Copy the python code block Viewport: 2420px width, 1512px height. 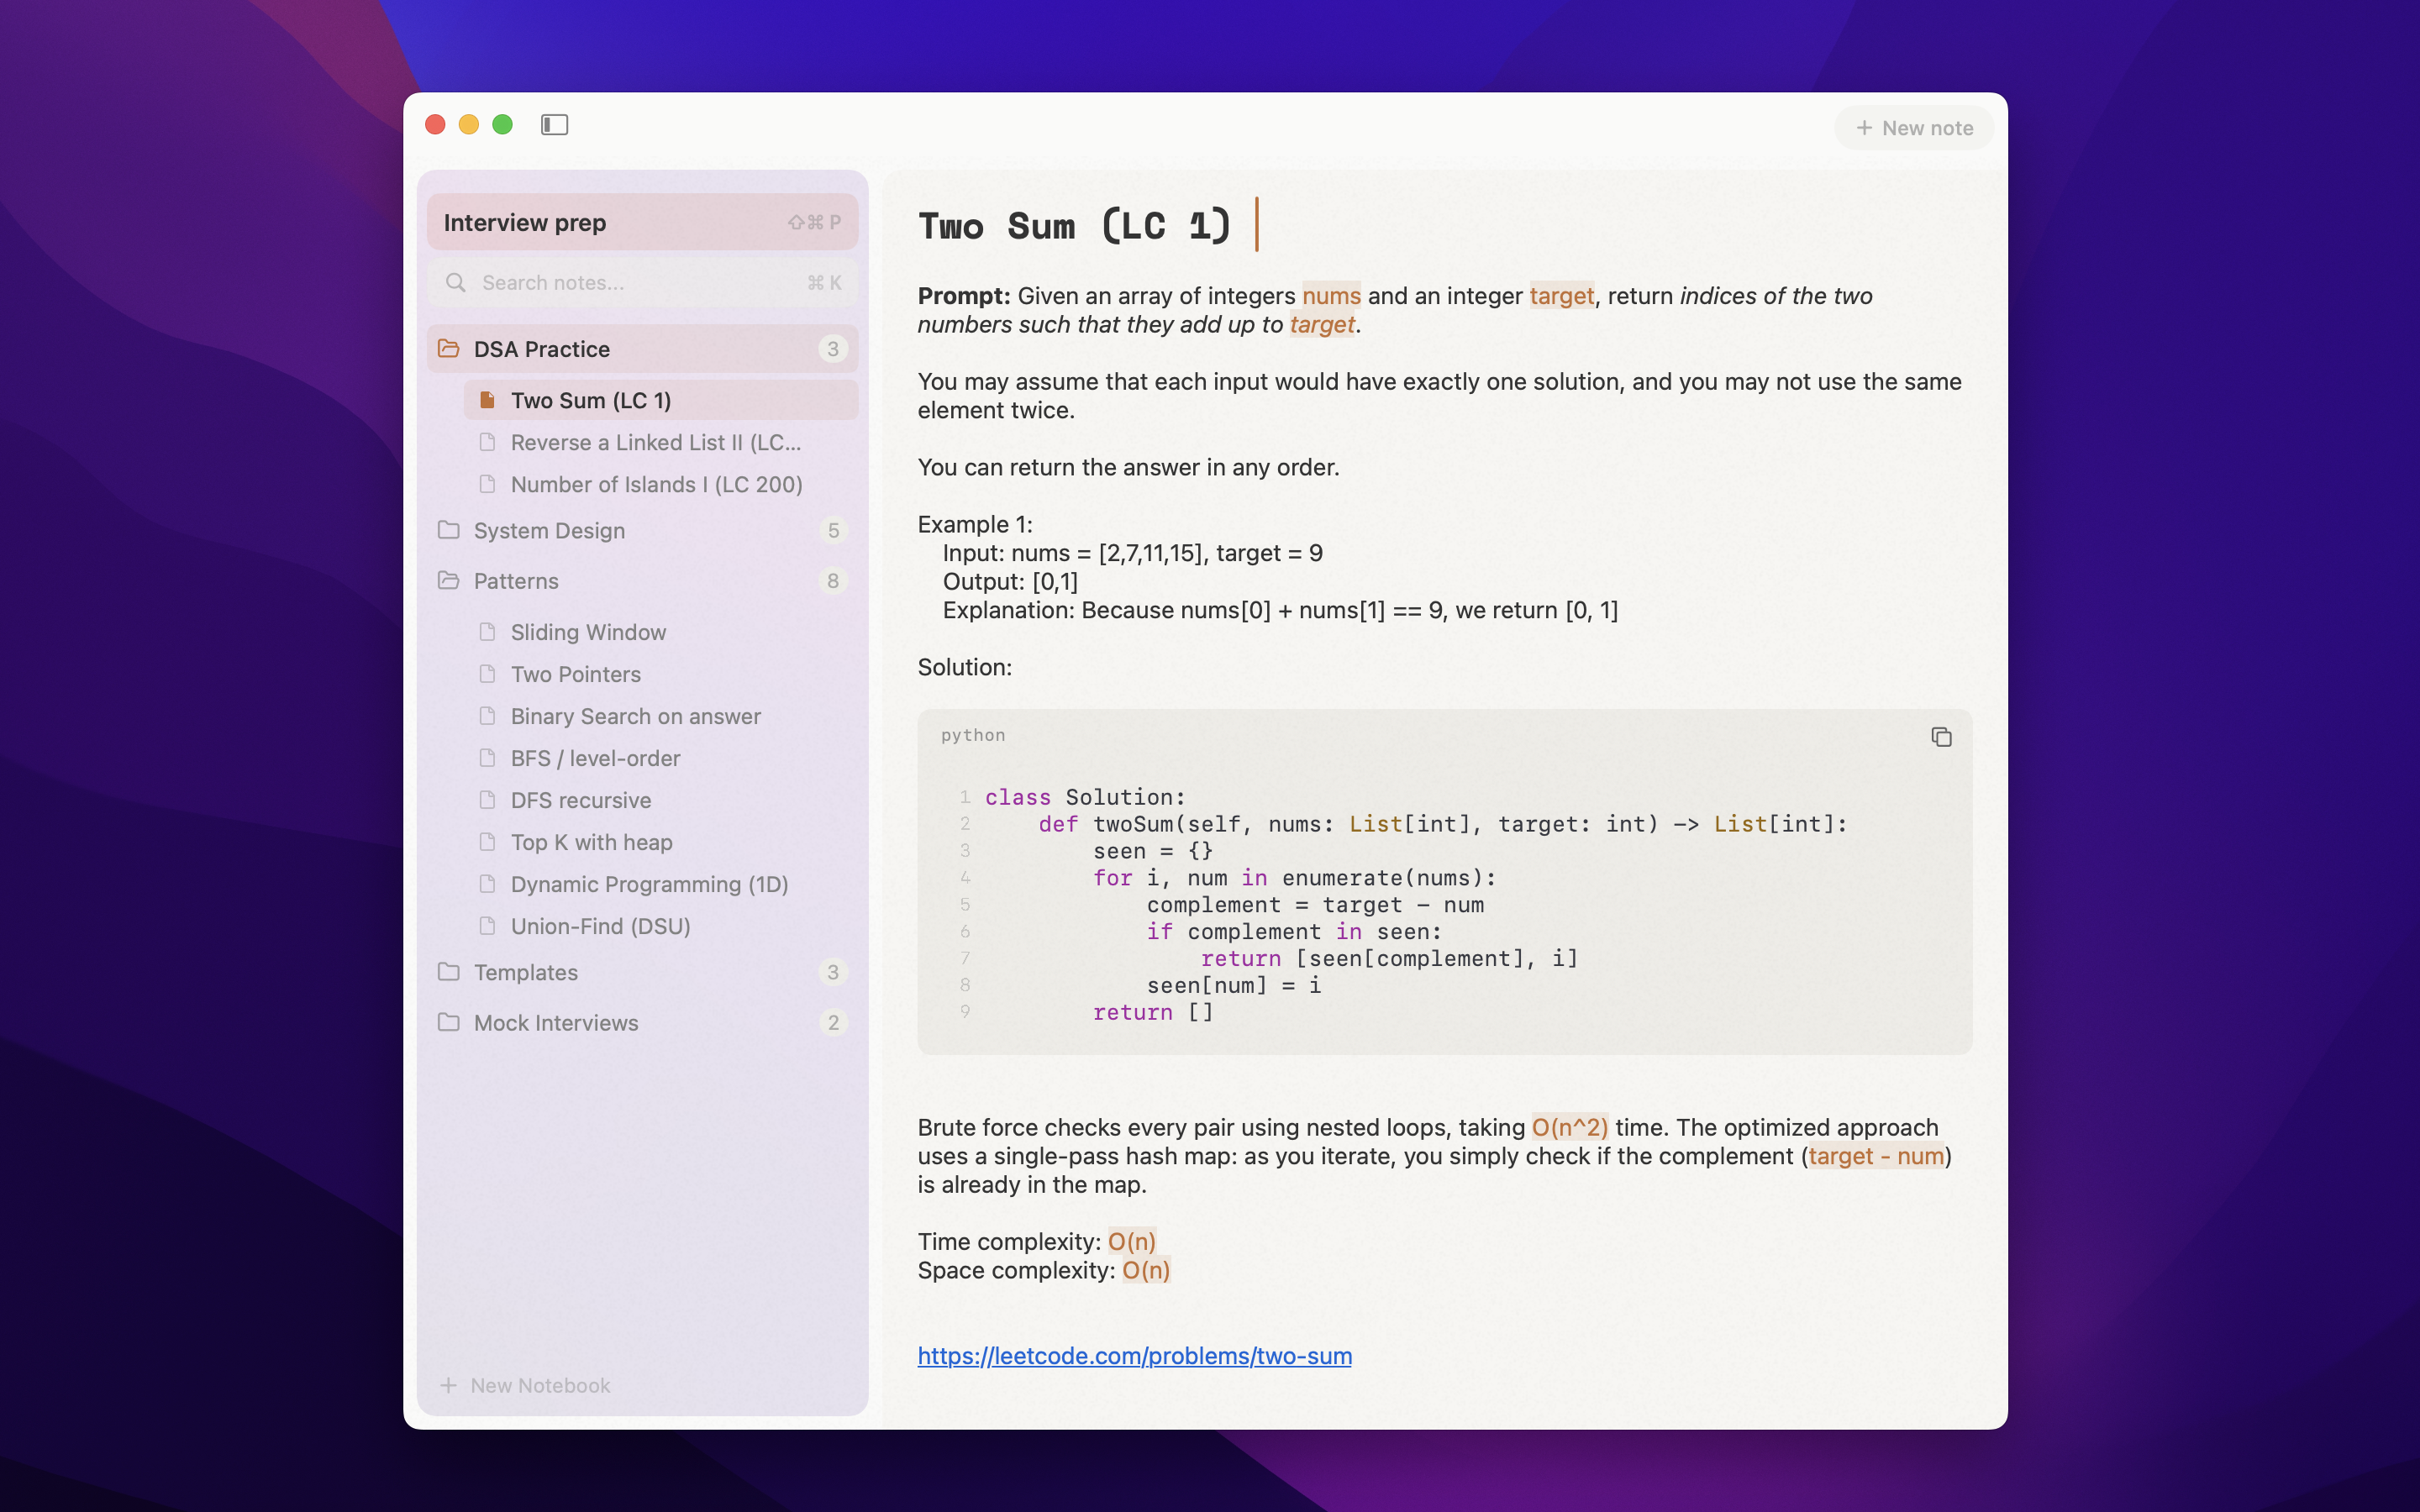1941,737
